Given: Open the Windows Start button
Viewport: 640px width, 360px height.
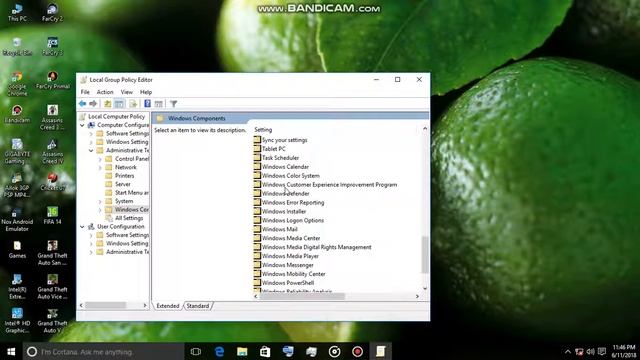Looking at the screenshot, I should point(11,351).
